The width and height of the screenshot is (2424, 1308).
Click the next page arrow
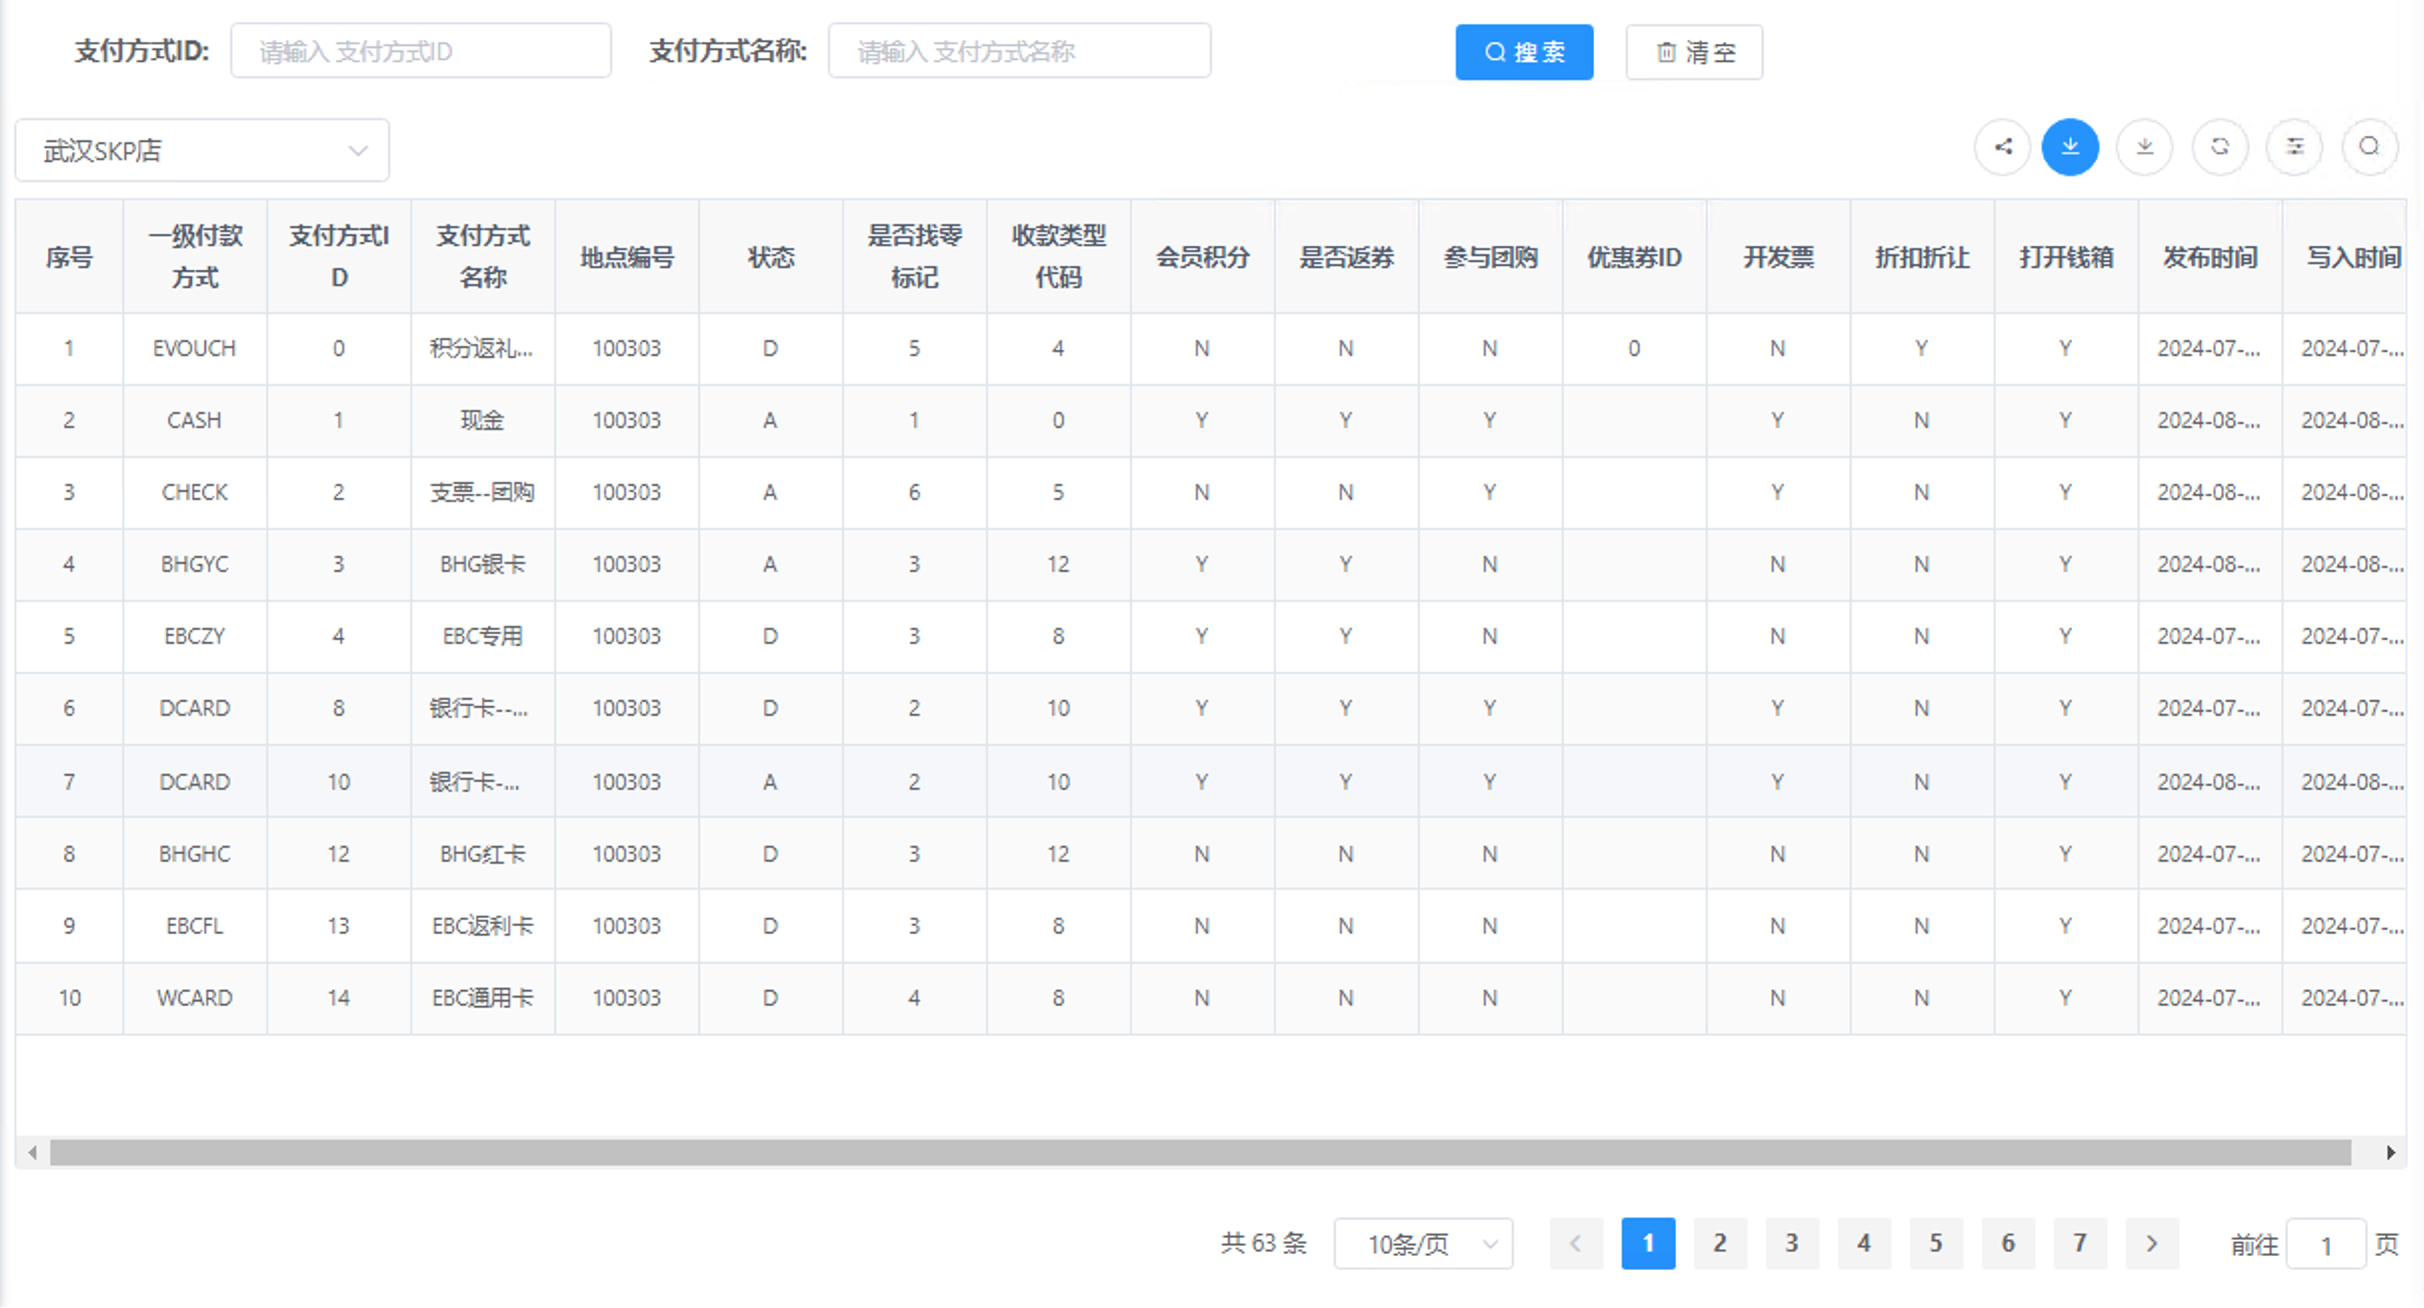[2152, 1243]
